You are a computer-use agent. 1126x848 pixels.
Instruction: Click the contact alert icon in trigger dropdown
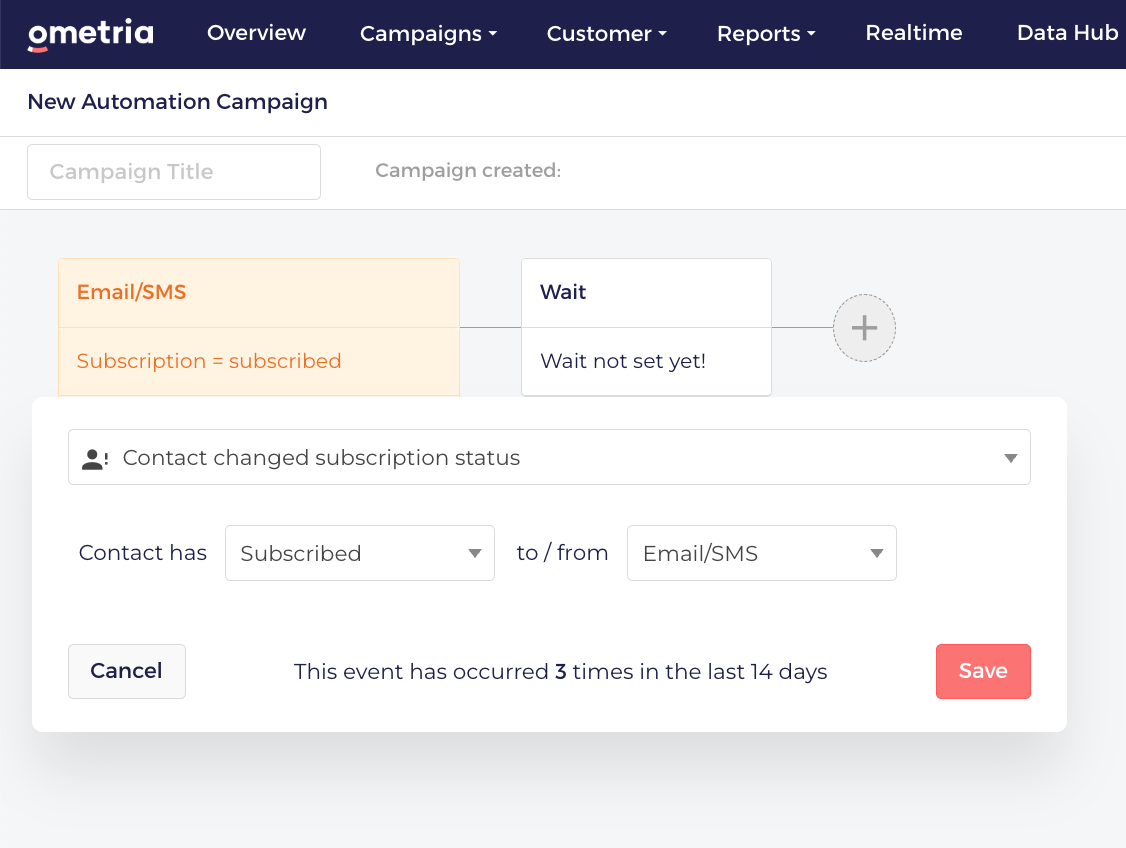(95, 459)
